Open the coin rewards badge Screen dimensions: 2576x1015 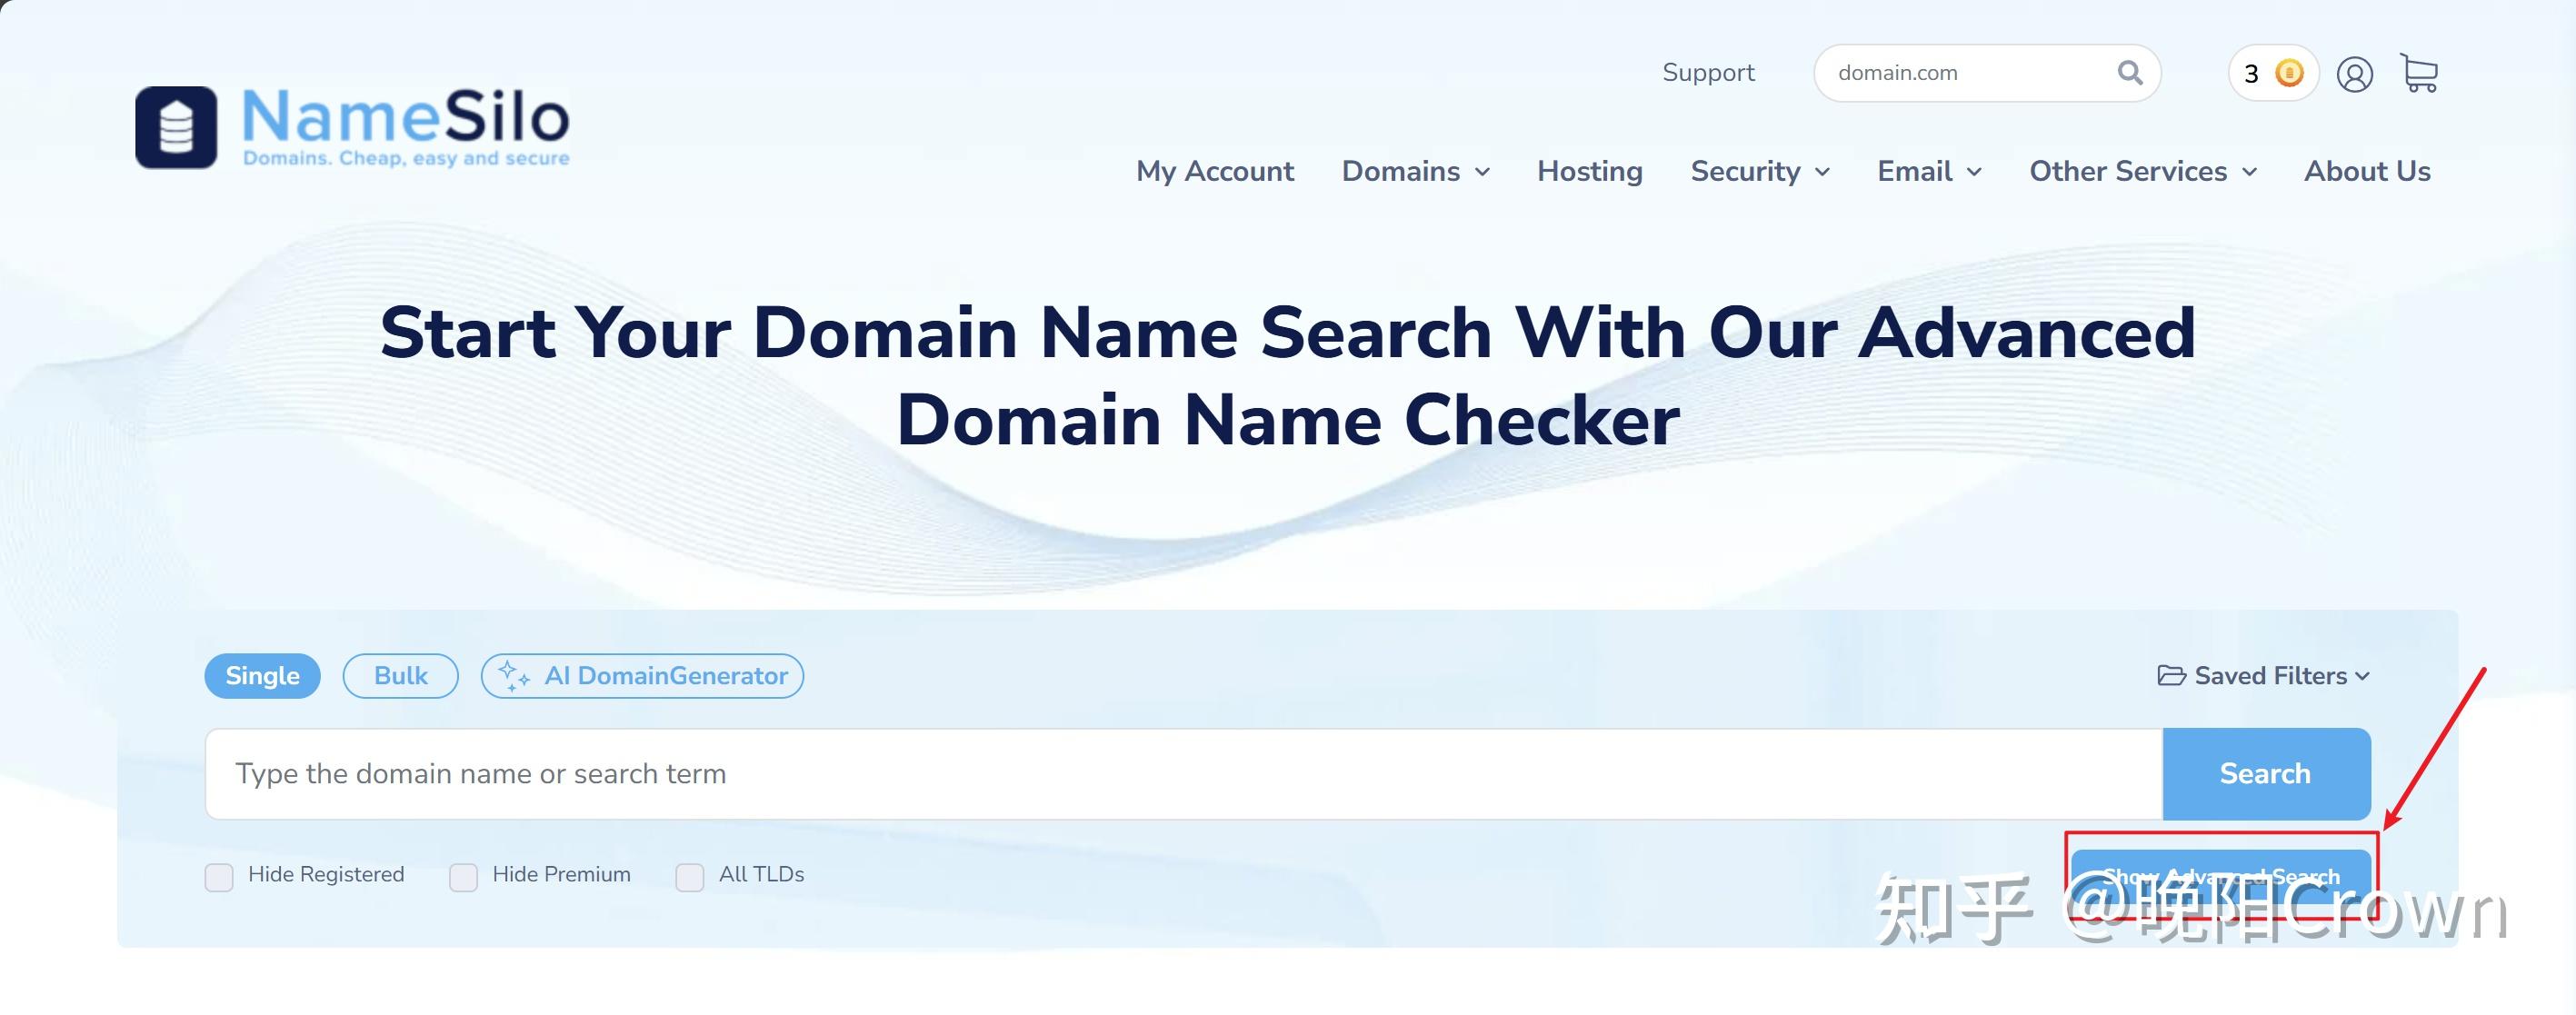click(2273, 73)
